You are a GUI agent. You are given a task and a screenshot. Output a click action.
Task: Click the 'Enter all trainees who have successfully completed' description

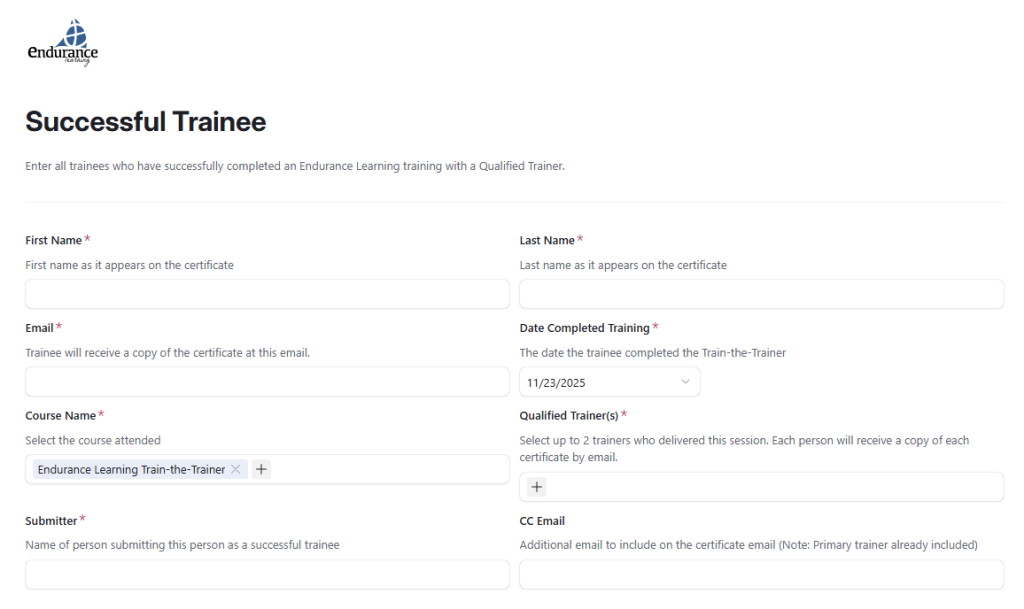point(295,166)
